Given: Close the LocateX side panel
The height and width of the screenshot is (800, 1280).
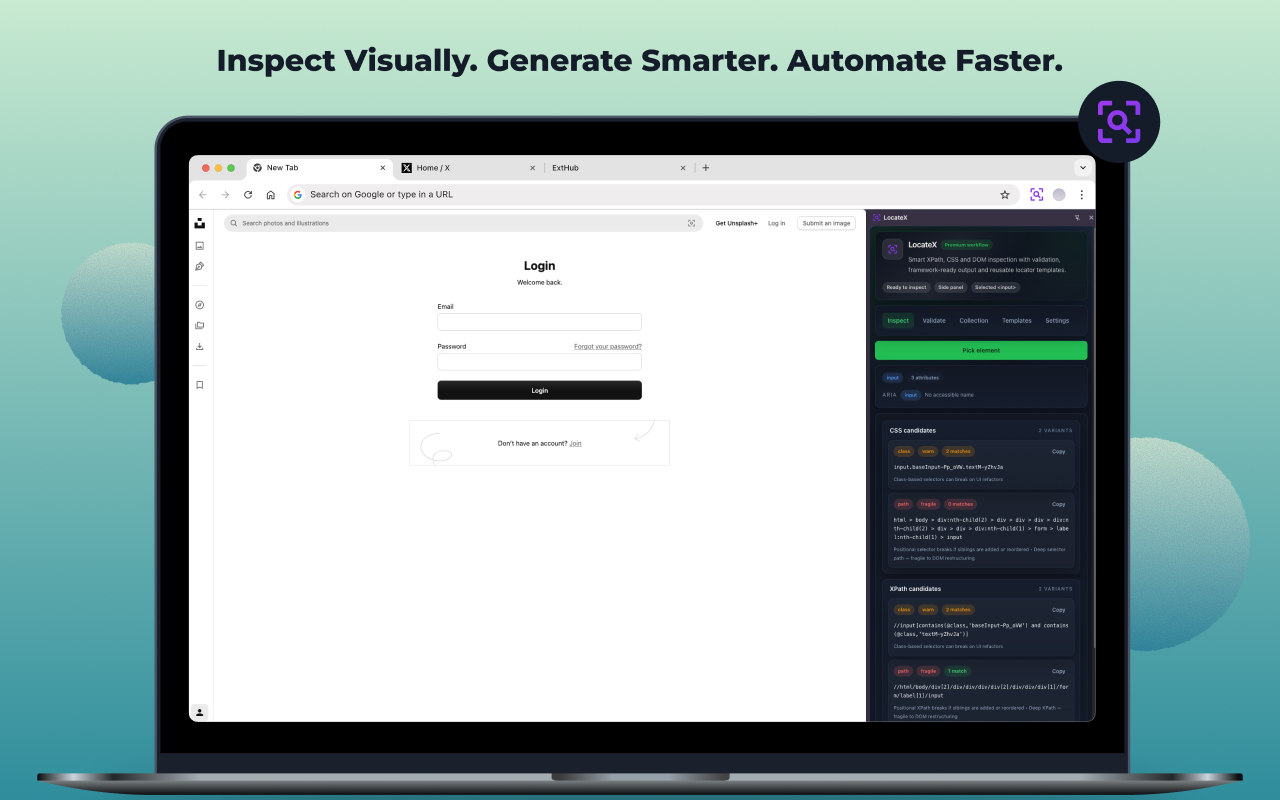Looking at the screenshot, I should point(1091,217).
